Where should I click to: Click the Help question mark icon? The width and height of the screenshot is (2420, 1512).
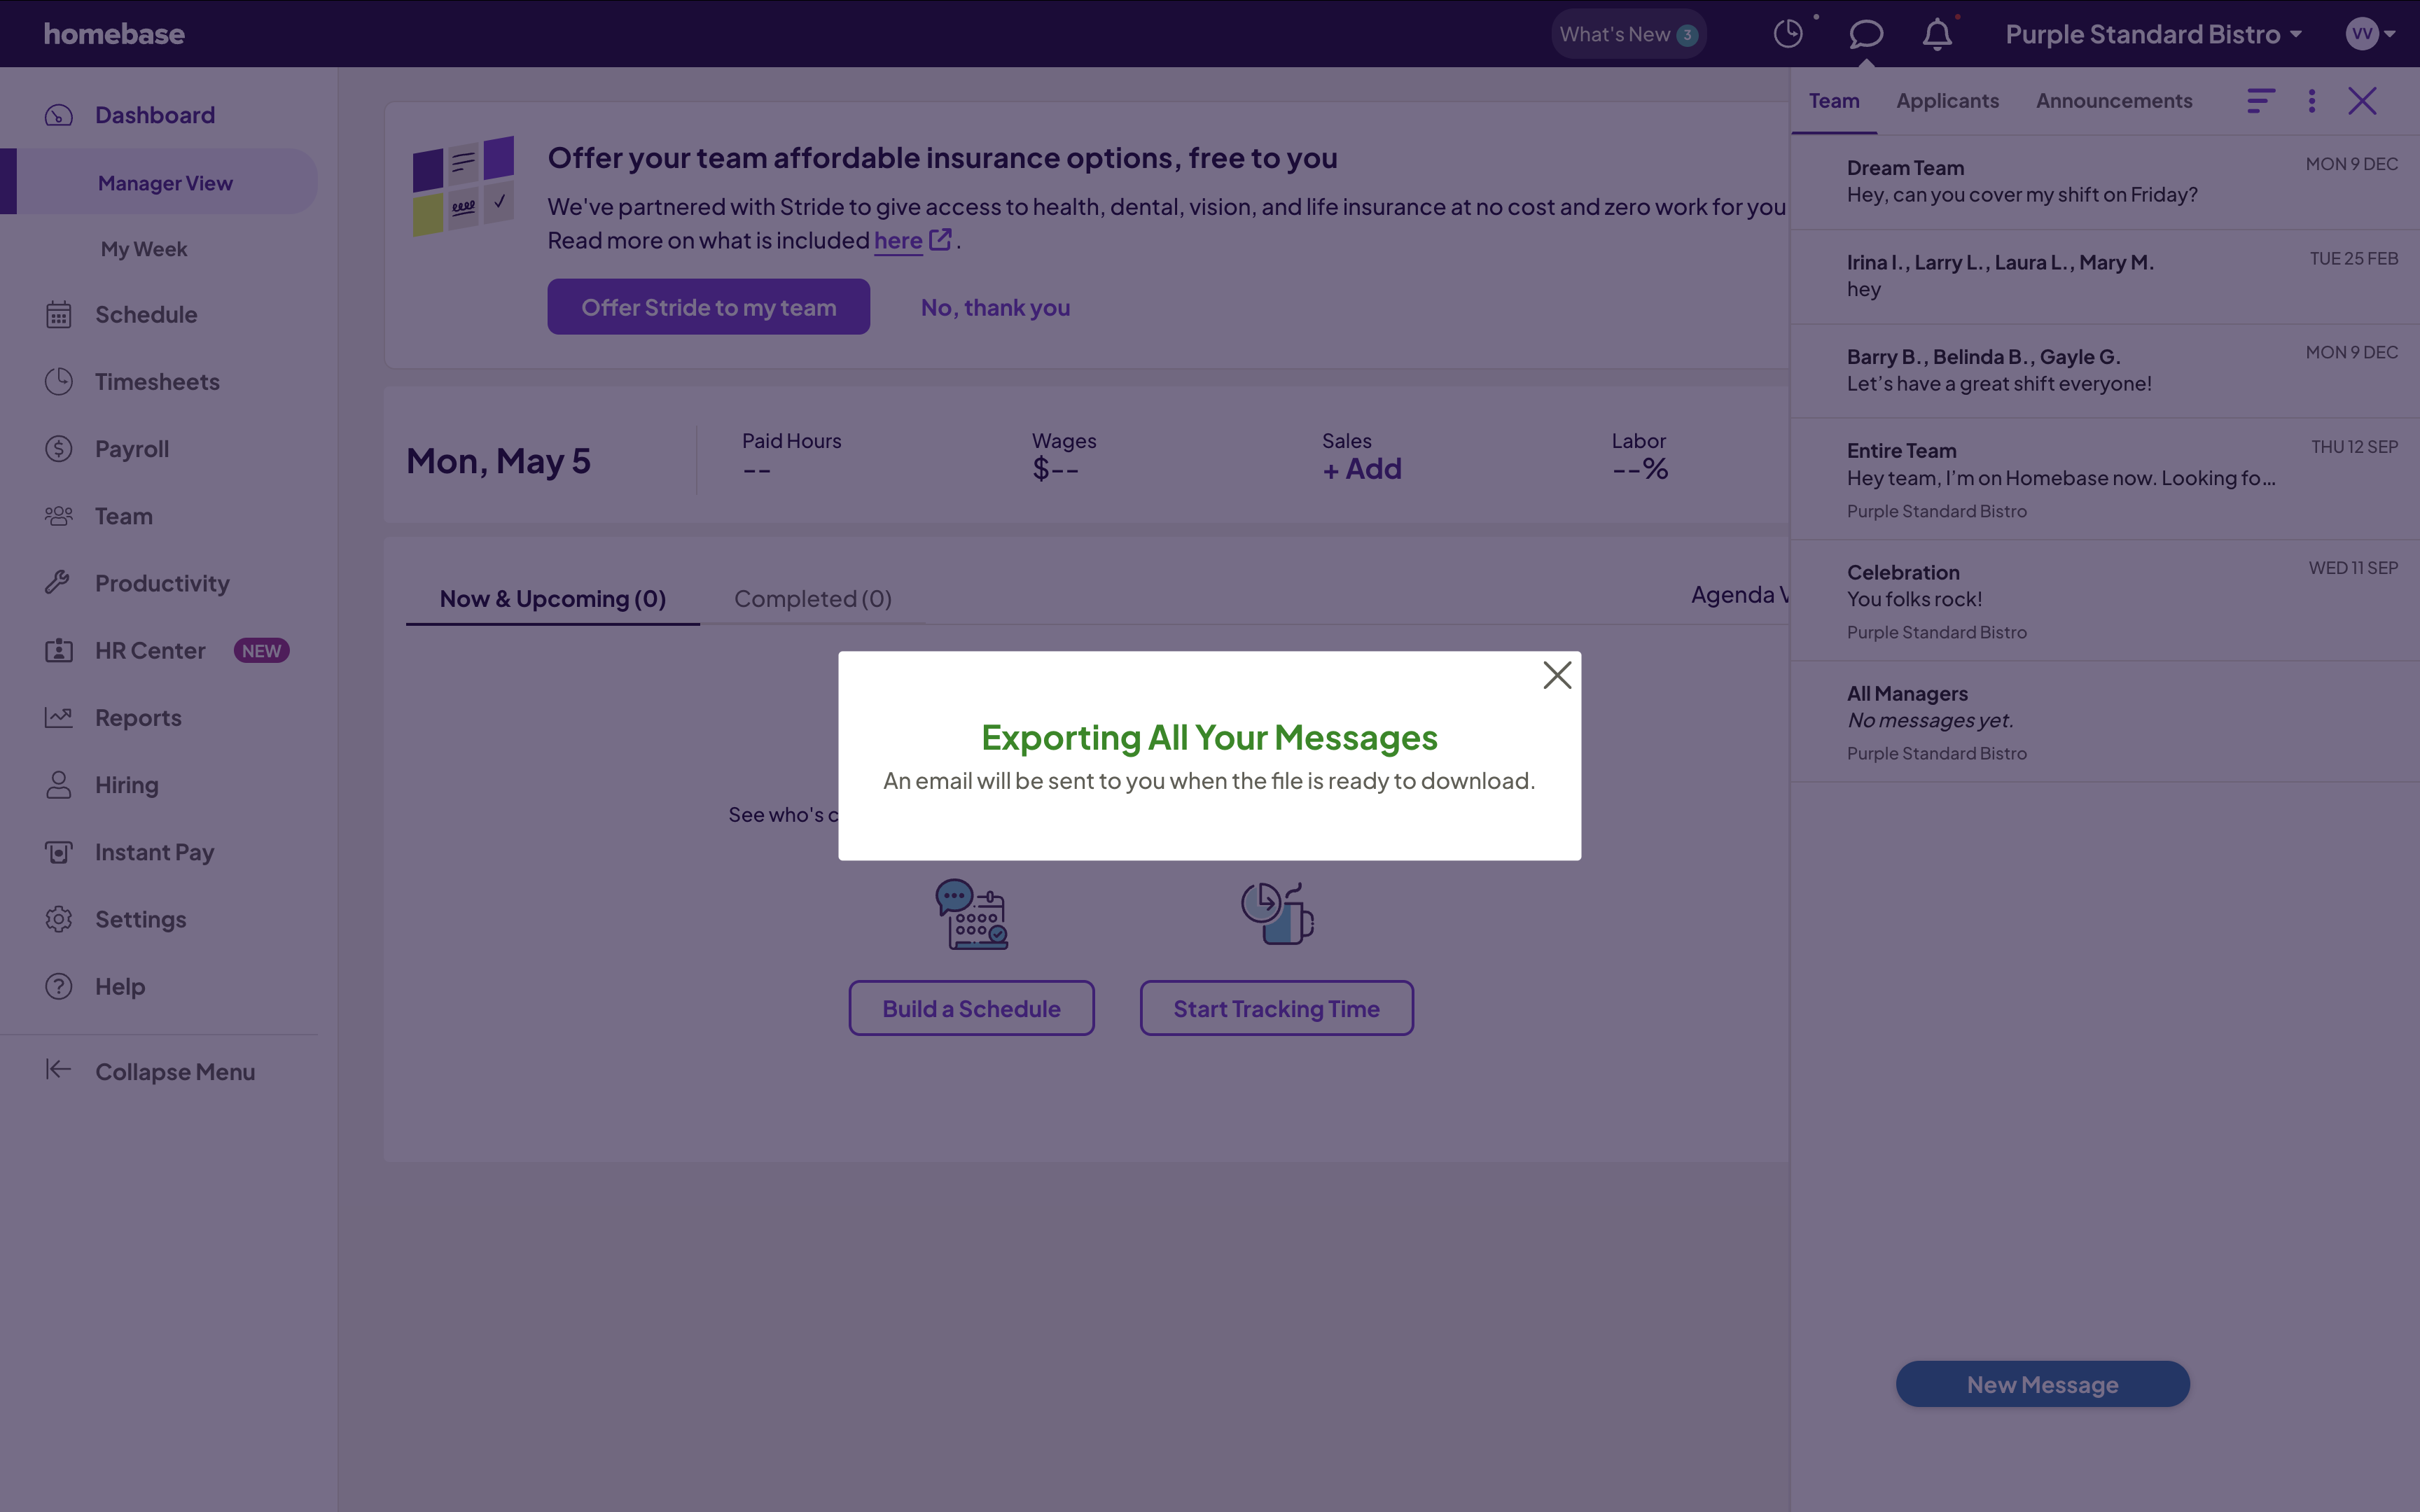58,986
